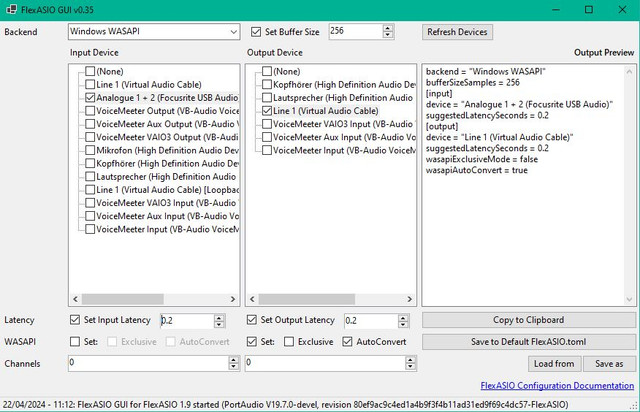Disable the output WASAPI Set checkbox
This screenshot has width=640, height=412.
point(252,342)
